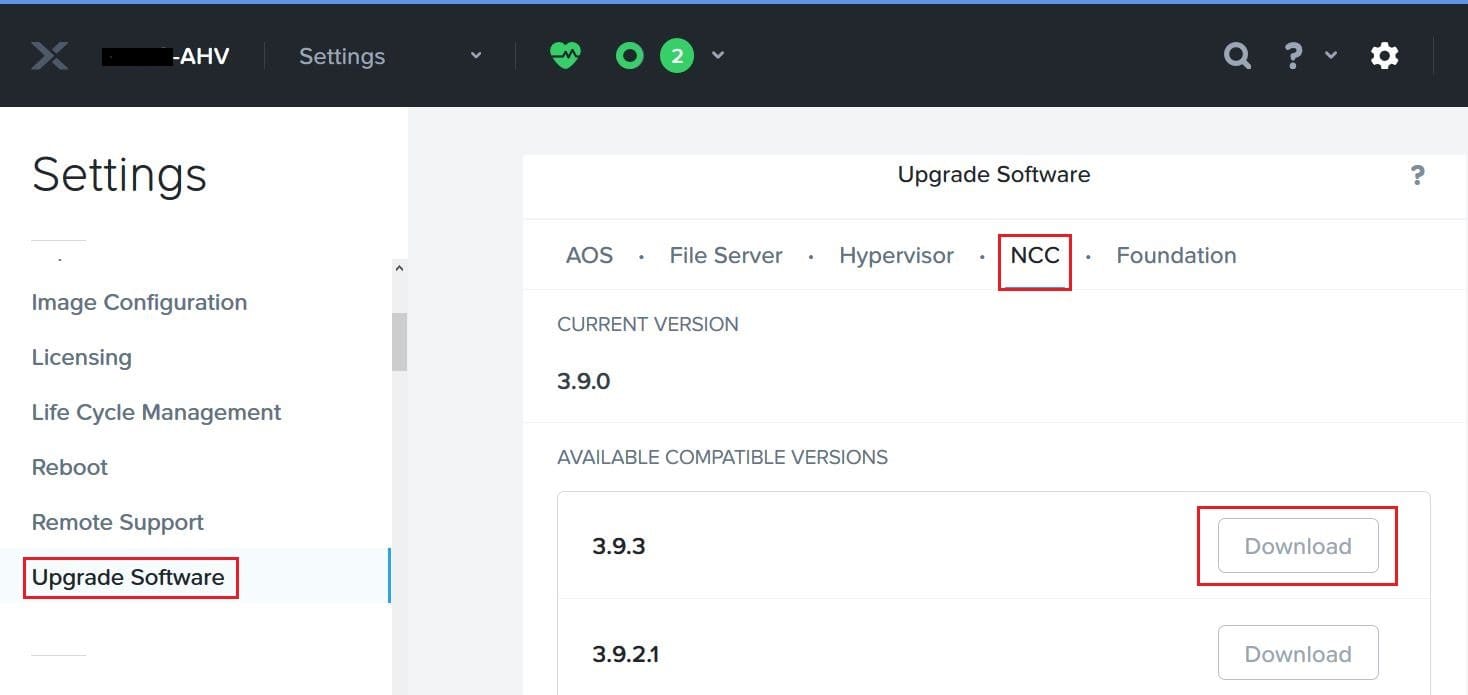Click the CURRENT VERSION heading

point(647,324)
